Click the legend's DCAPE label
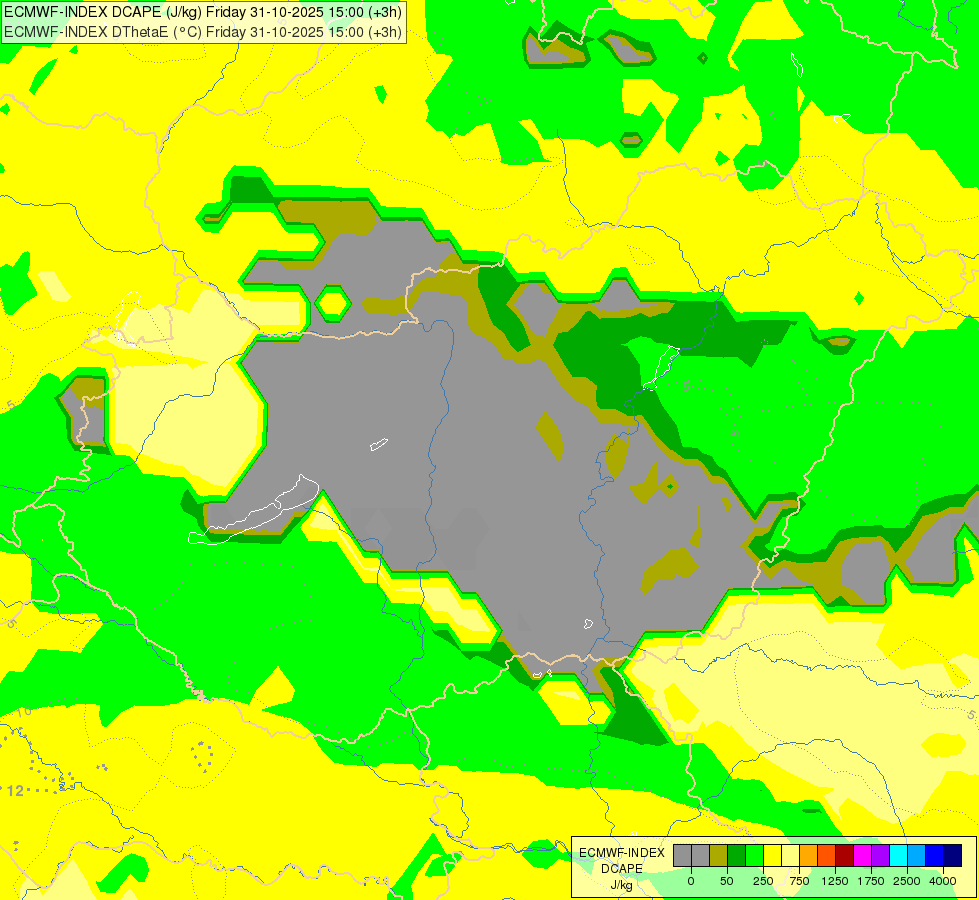Screen dimensions: 979x900 [x=622, y=869]
